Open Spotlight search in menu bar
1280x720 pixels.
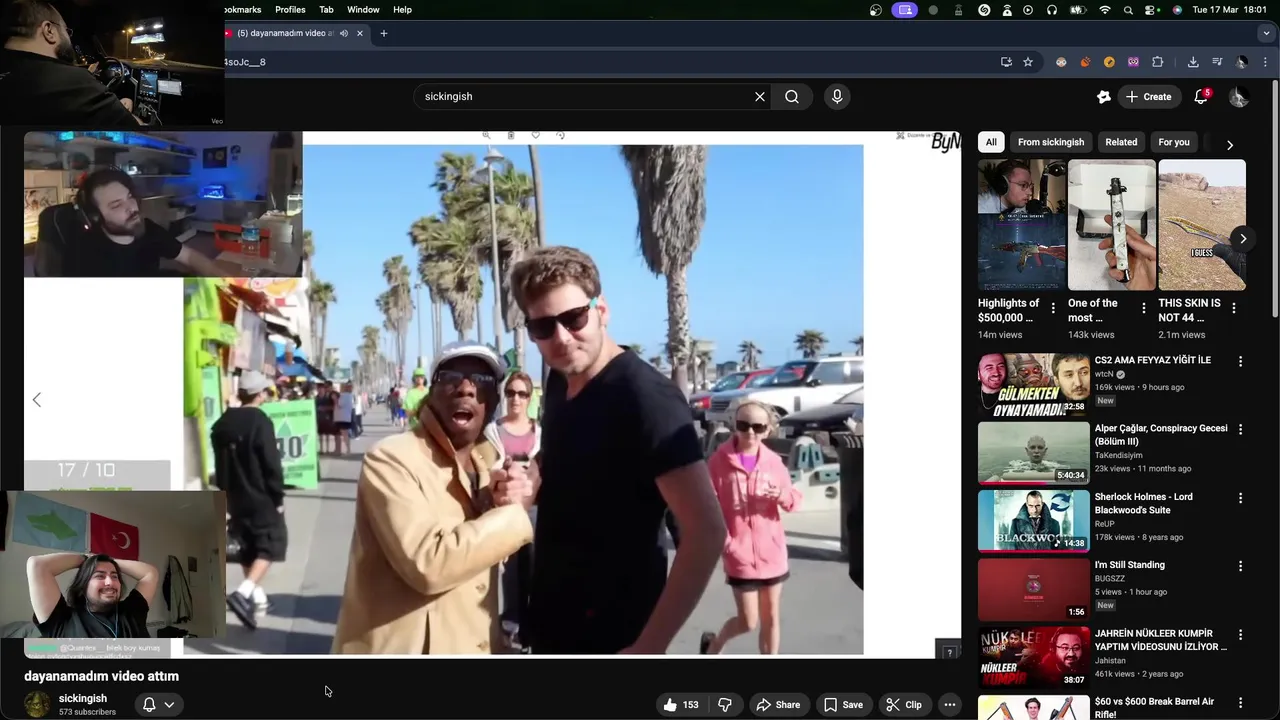[x=1128, y=10]
